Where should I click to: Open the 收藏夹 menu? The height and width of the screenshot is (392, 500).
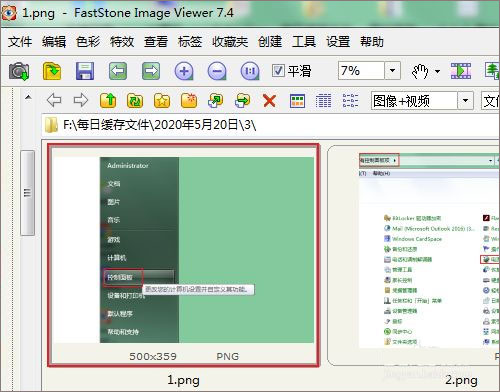point(230,42)
